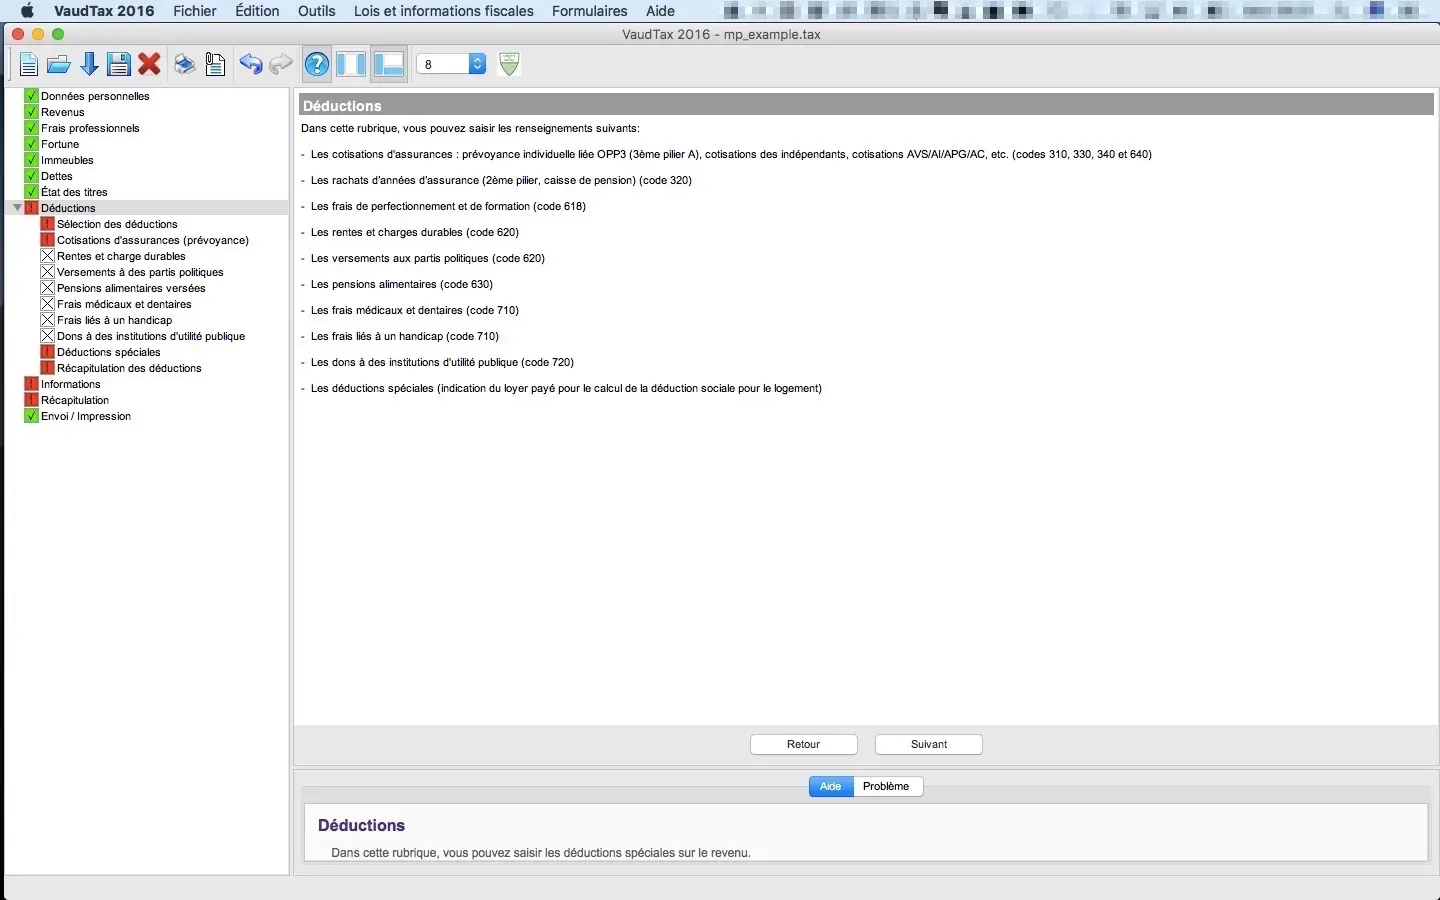This screenshot has height=900, width=1440.
Task: Open Lois et informations fiscales menu
Action: tap(444, 11)
